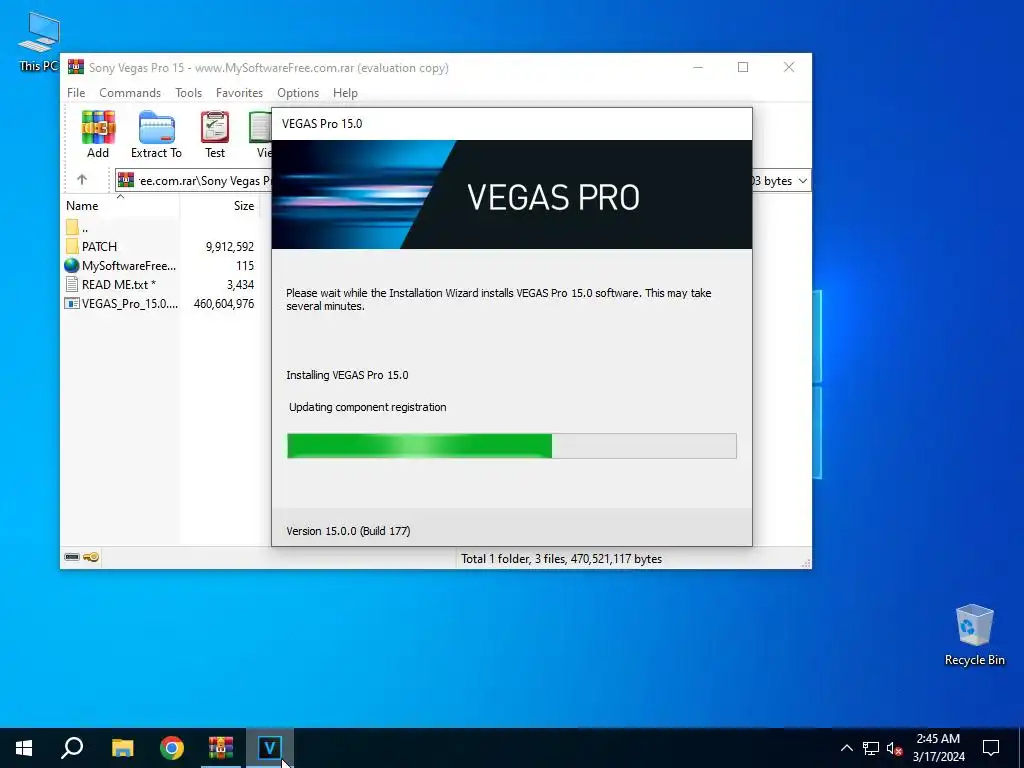Open File Explorer from the taskbar
The image size is (1024, 768).
point(122,748)
